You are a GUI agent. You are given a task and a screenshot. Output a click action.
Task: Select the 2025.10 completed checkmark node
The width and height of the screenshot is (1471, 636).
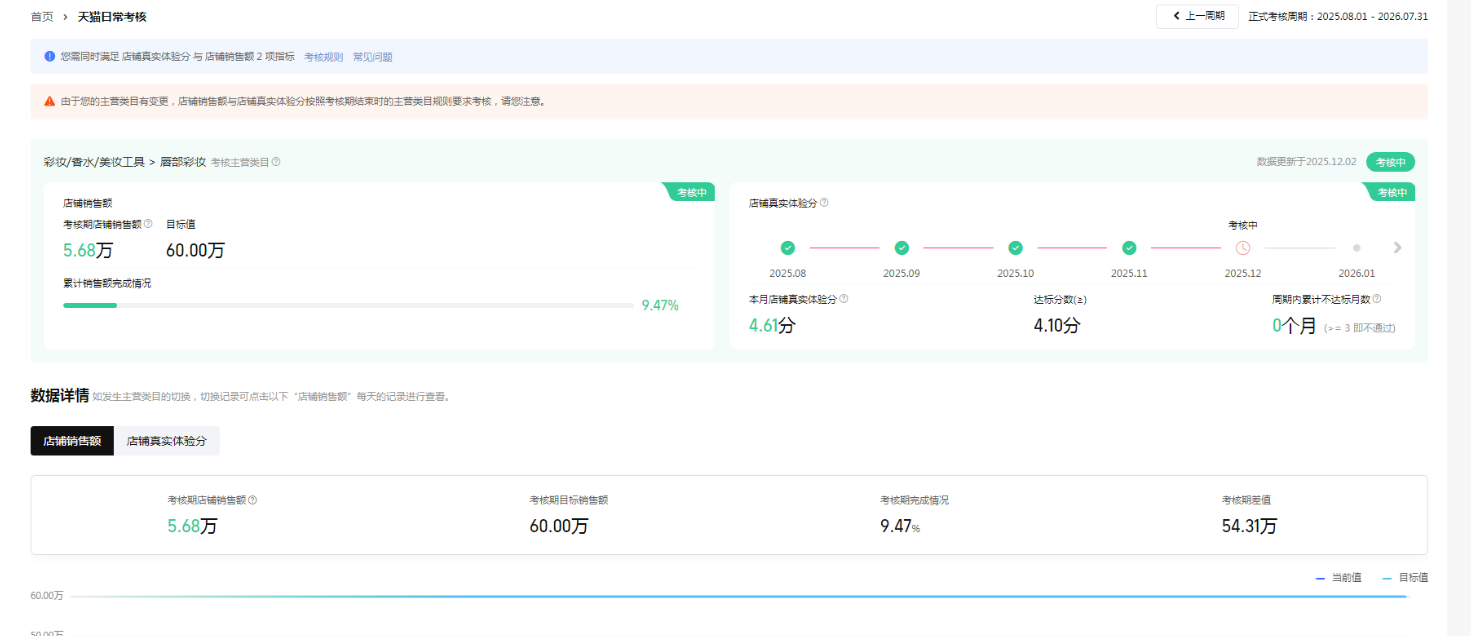point(1015,248)
